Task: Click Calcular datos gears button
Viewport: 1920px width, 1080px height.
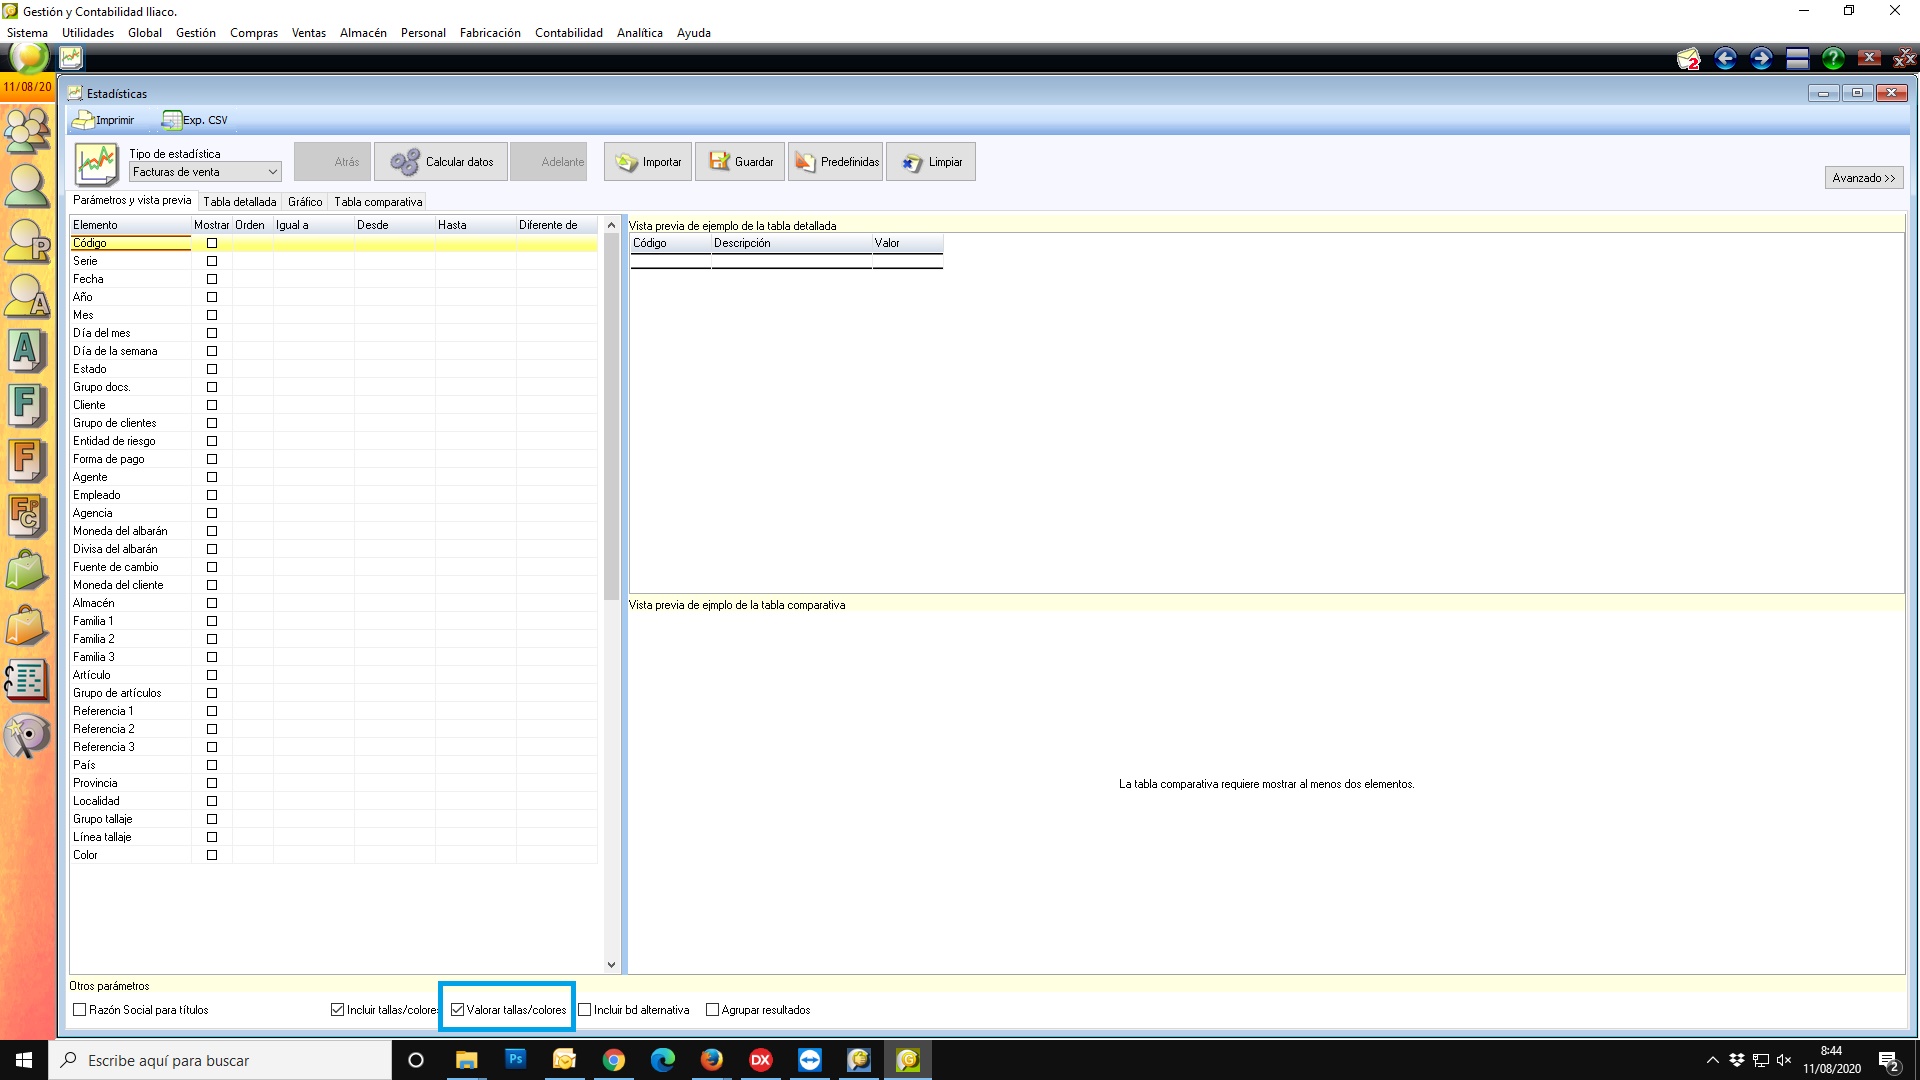Action: (441, 162)
